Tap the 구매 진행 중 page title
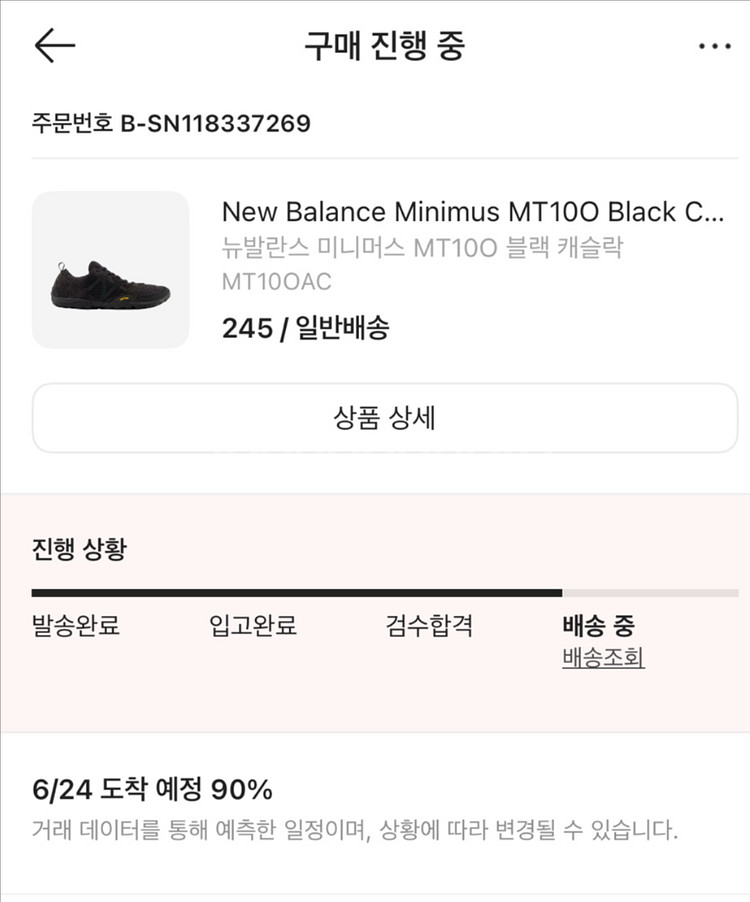 [385, 46]
